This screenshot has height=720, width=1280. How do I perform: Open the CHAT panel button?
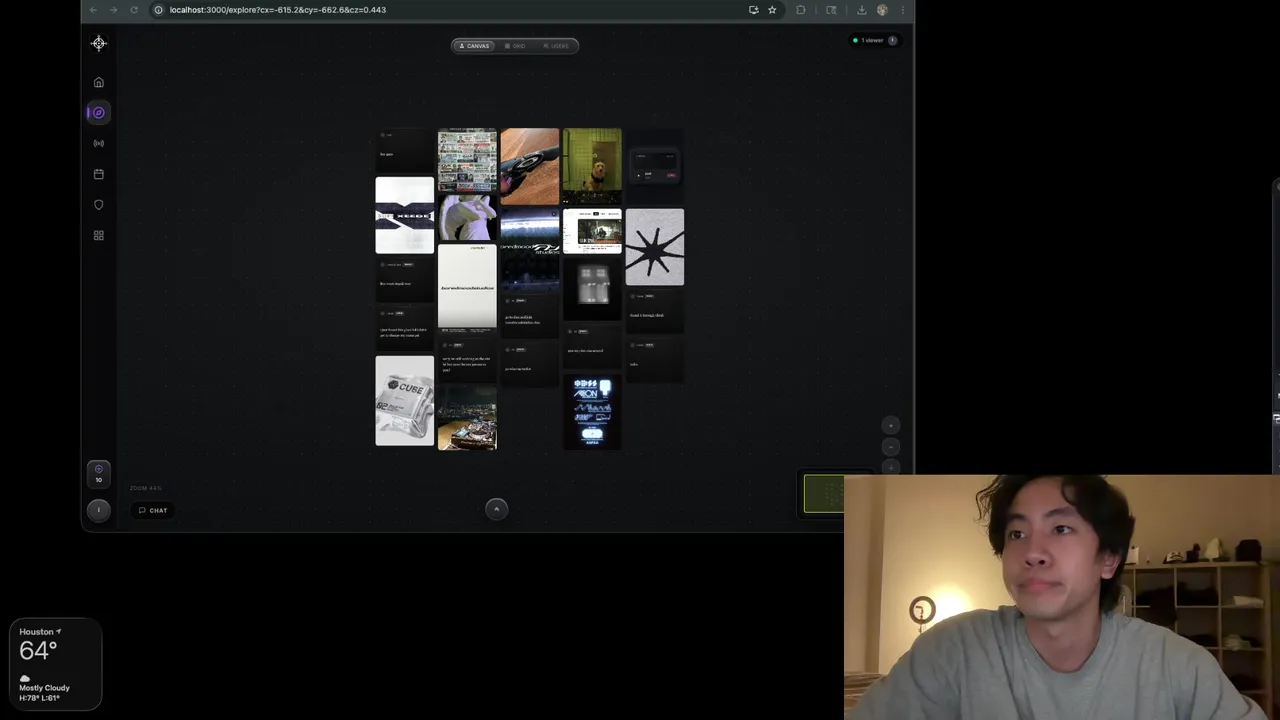pos(153,510)
